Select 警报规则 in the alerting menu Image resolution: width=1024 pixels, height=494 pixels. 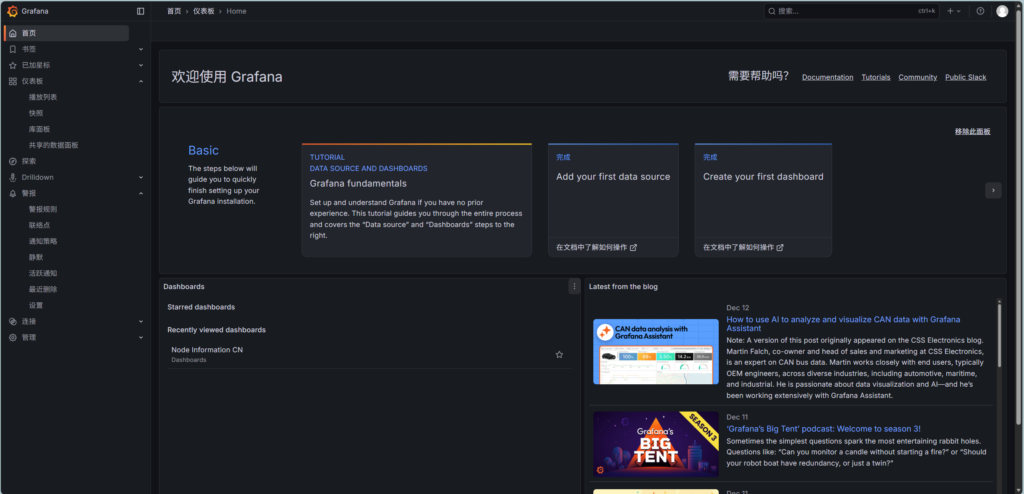click(43, 209)
